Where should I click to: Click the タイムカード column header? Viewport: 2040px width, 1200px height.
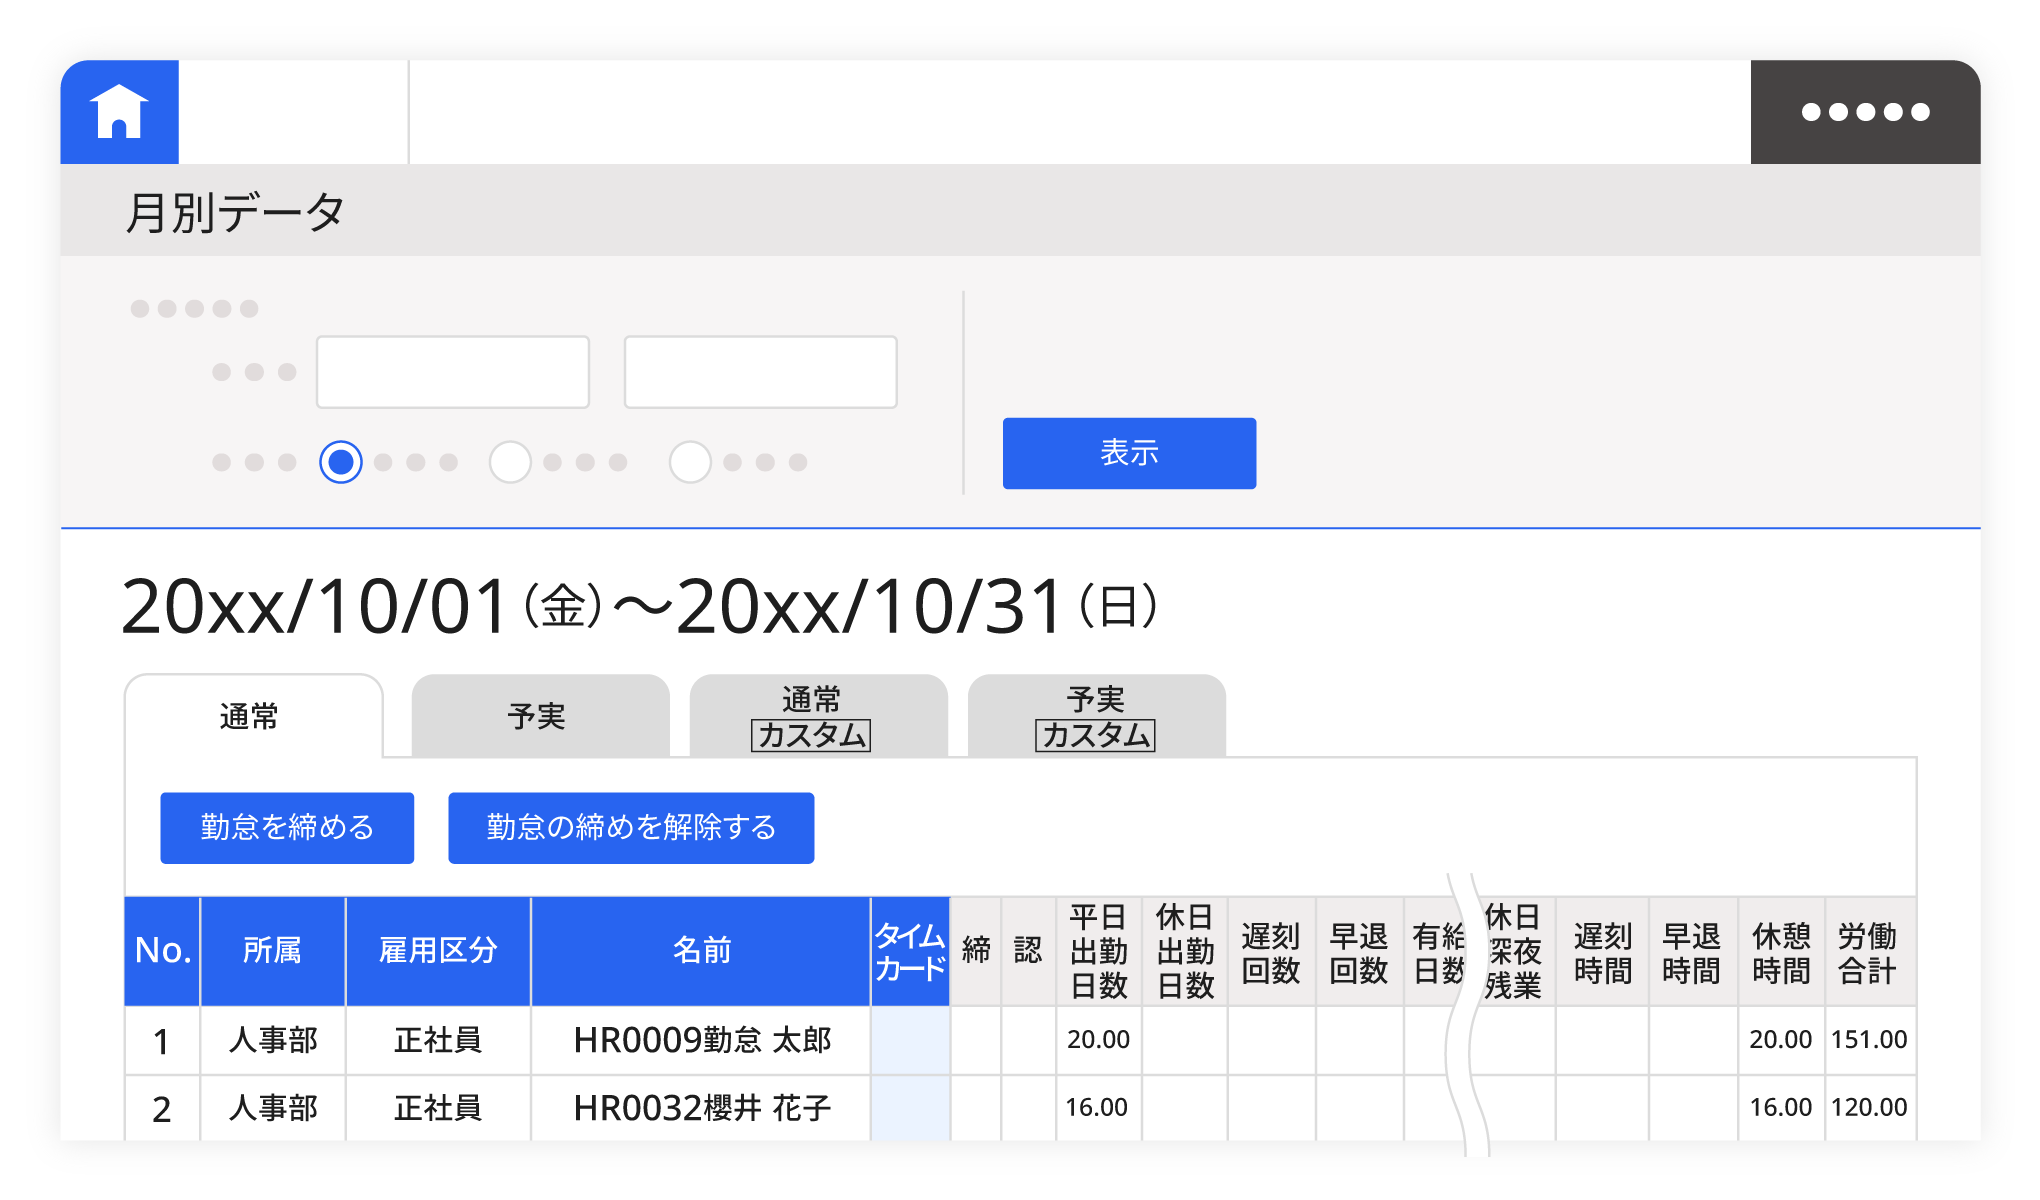(909, 951)
